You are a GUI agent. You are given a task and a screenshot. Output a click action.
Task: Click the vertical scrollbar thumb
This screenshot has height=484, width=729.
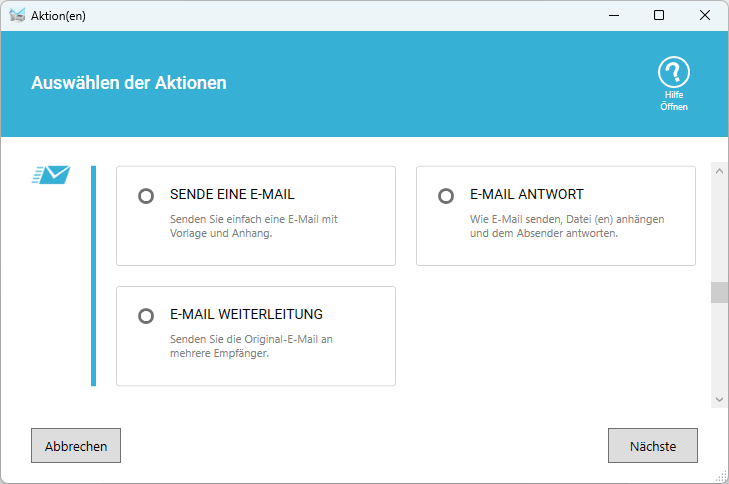718,292
